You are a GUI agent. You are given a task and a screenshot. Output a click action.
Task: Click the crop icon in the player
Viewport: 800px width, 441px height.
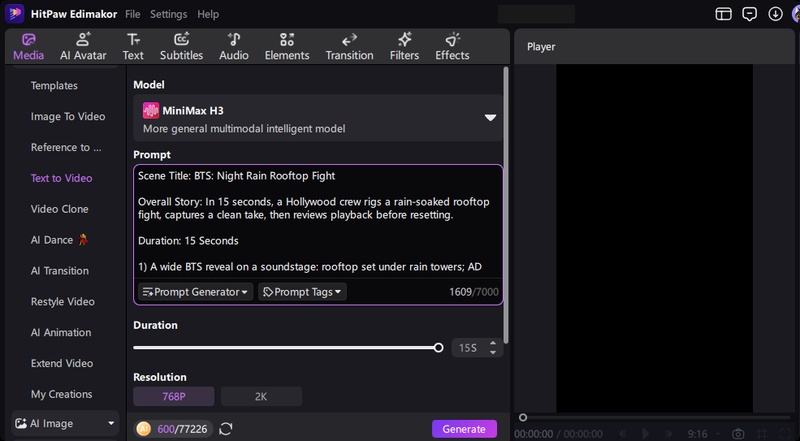[x=762, y=434]
